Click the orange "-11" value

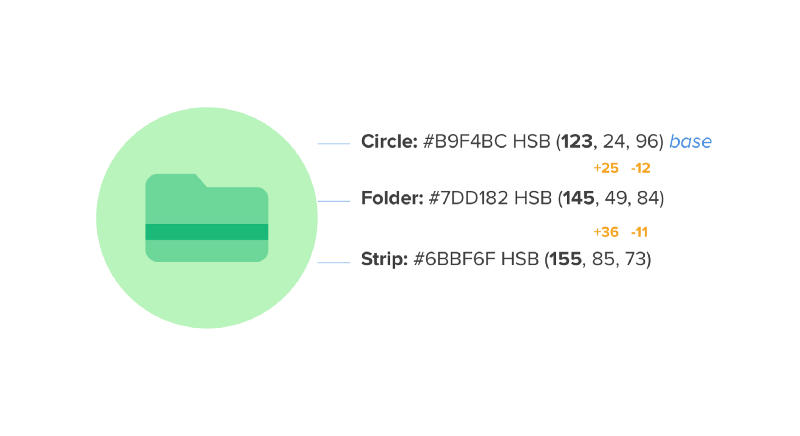[640, 232]
